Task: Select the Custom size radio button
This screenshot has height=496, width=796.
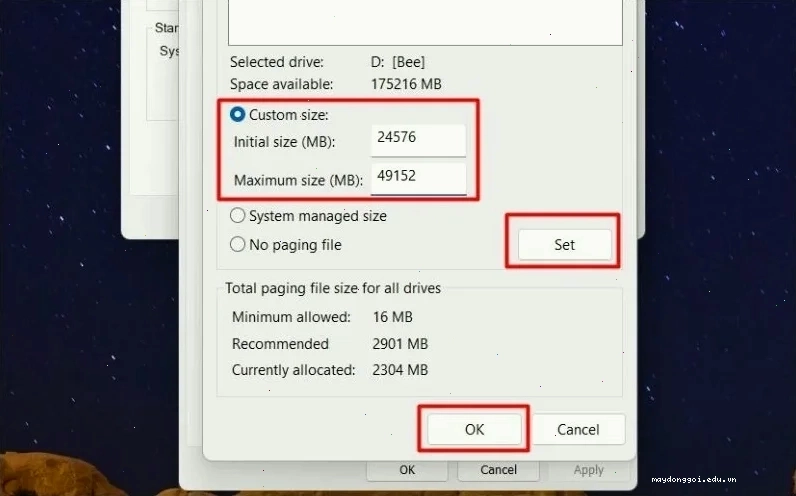Action: pos(237,115)
